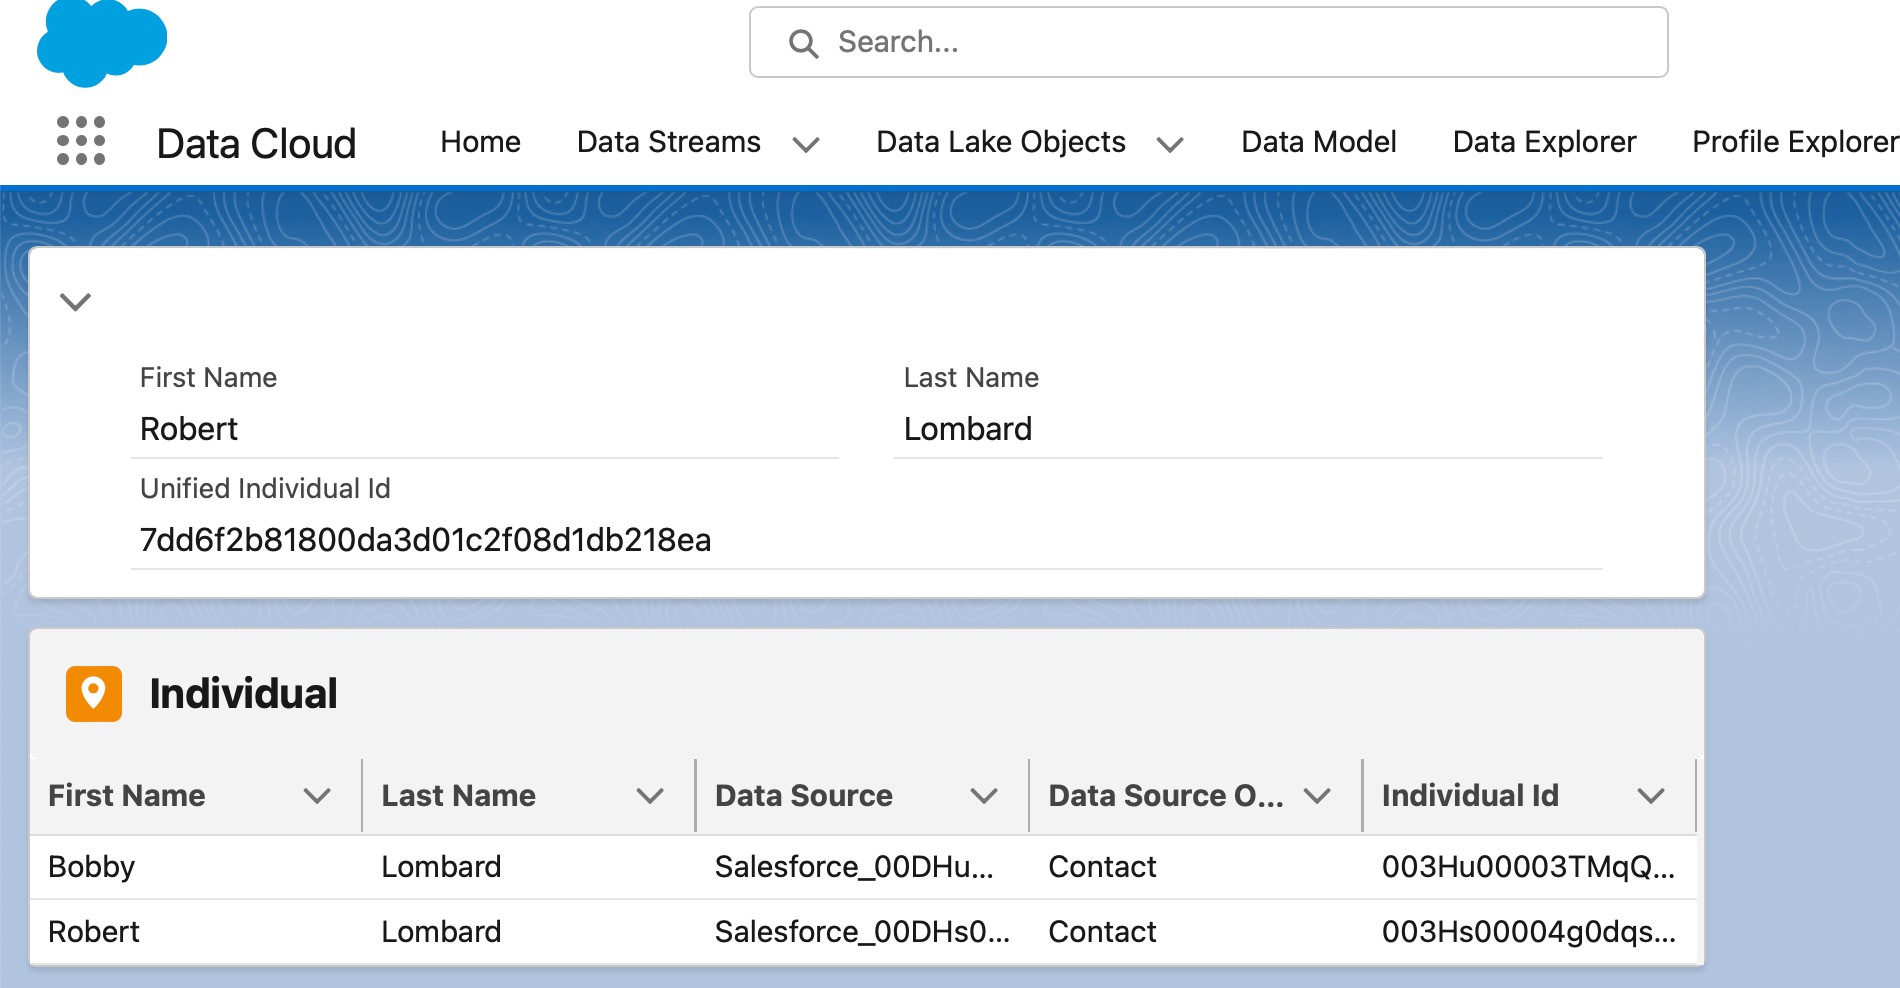The image size is (1900, 988).
Task: Expand the Data Streams dropdown arrow
Action: point(806,145)
